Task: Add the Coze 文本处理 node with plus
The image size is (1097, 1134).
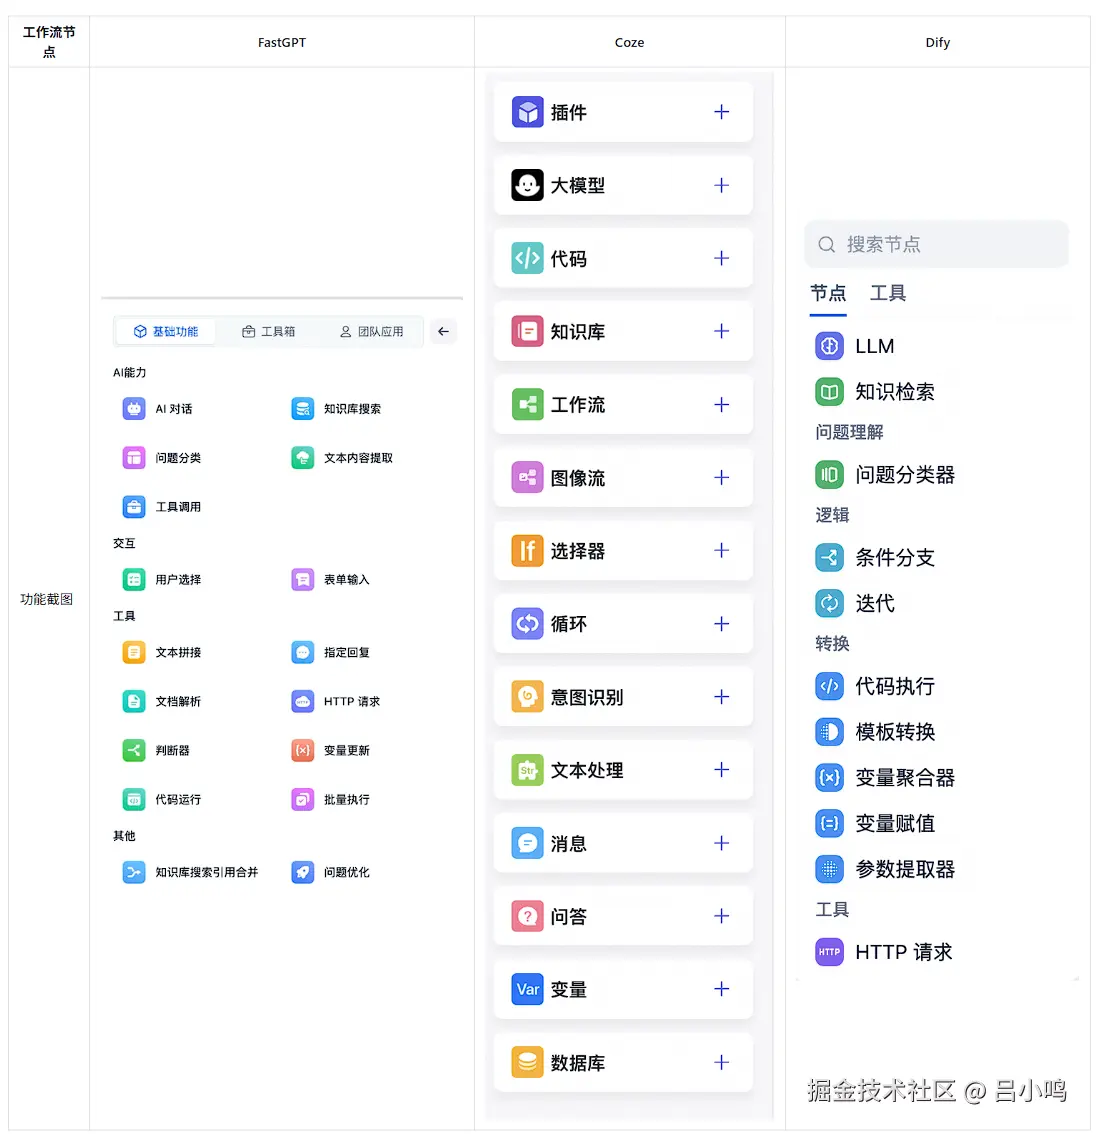Action: coord(721,770)
